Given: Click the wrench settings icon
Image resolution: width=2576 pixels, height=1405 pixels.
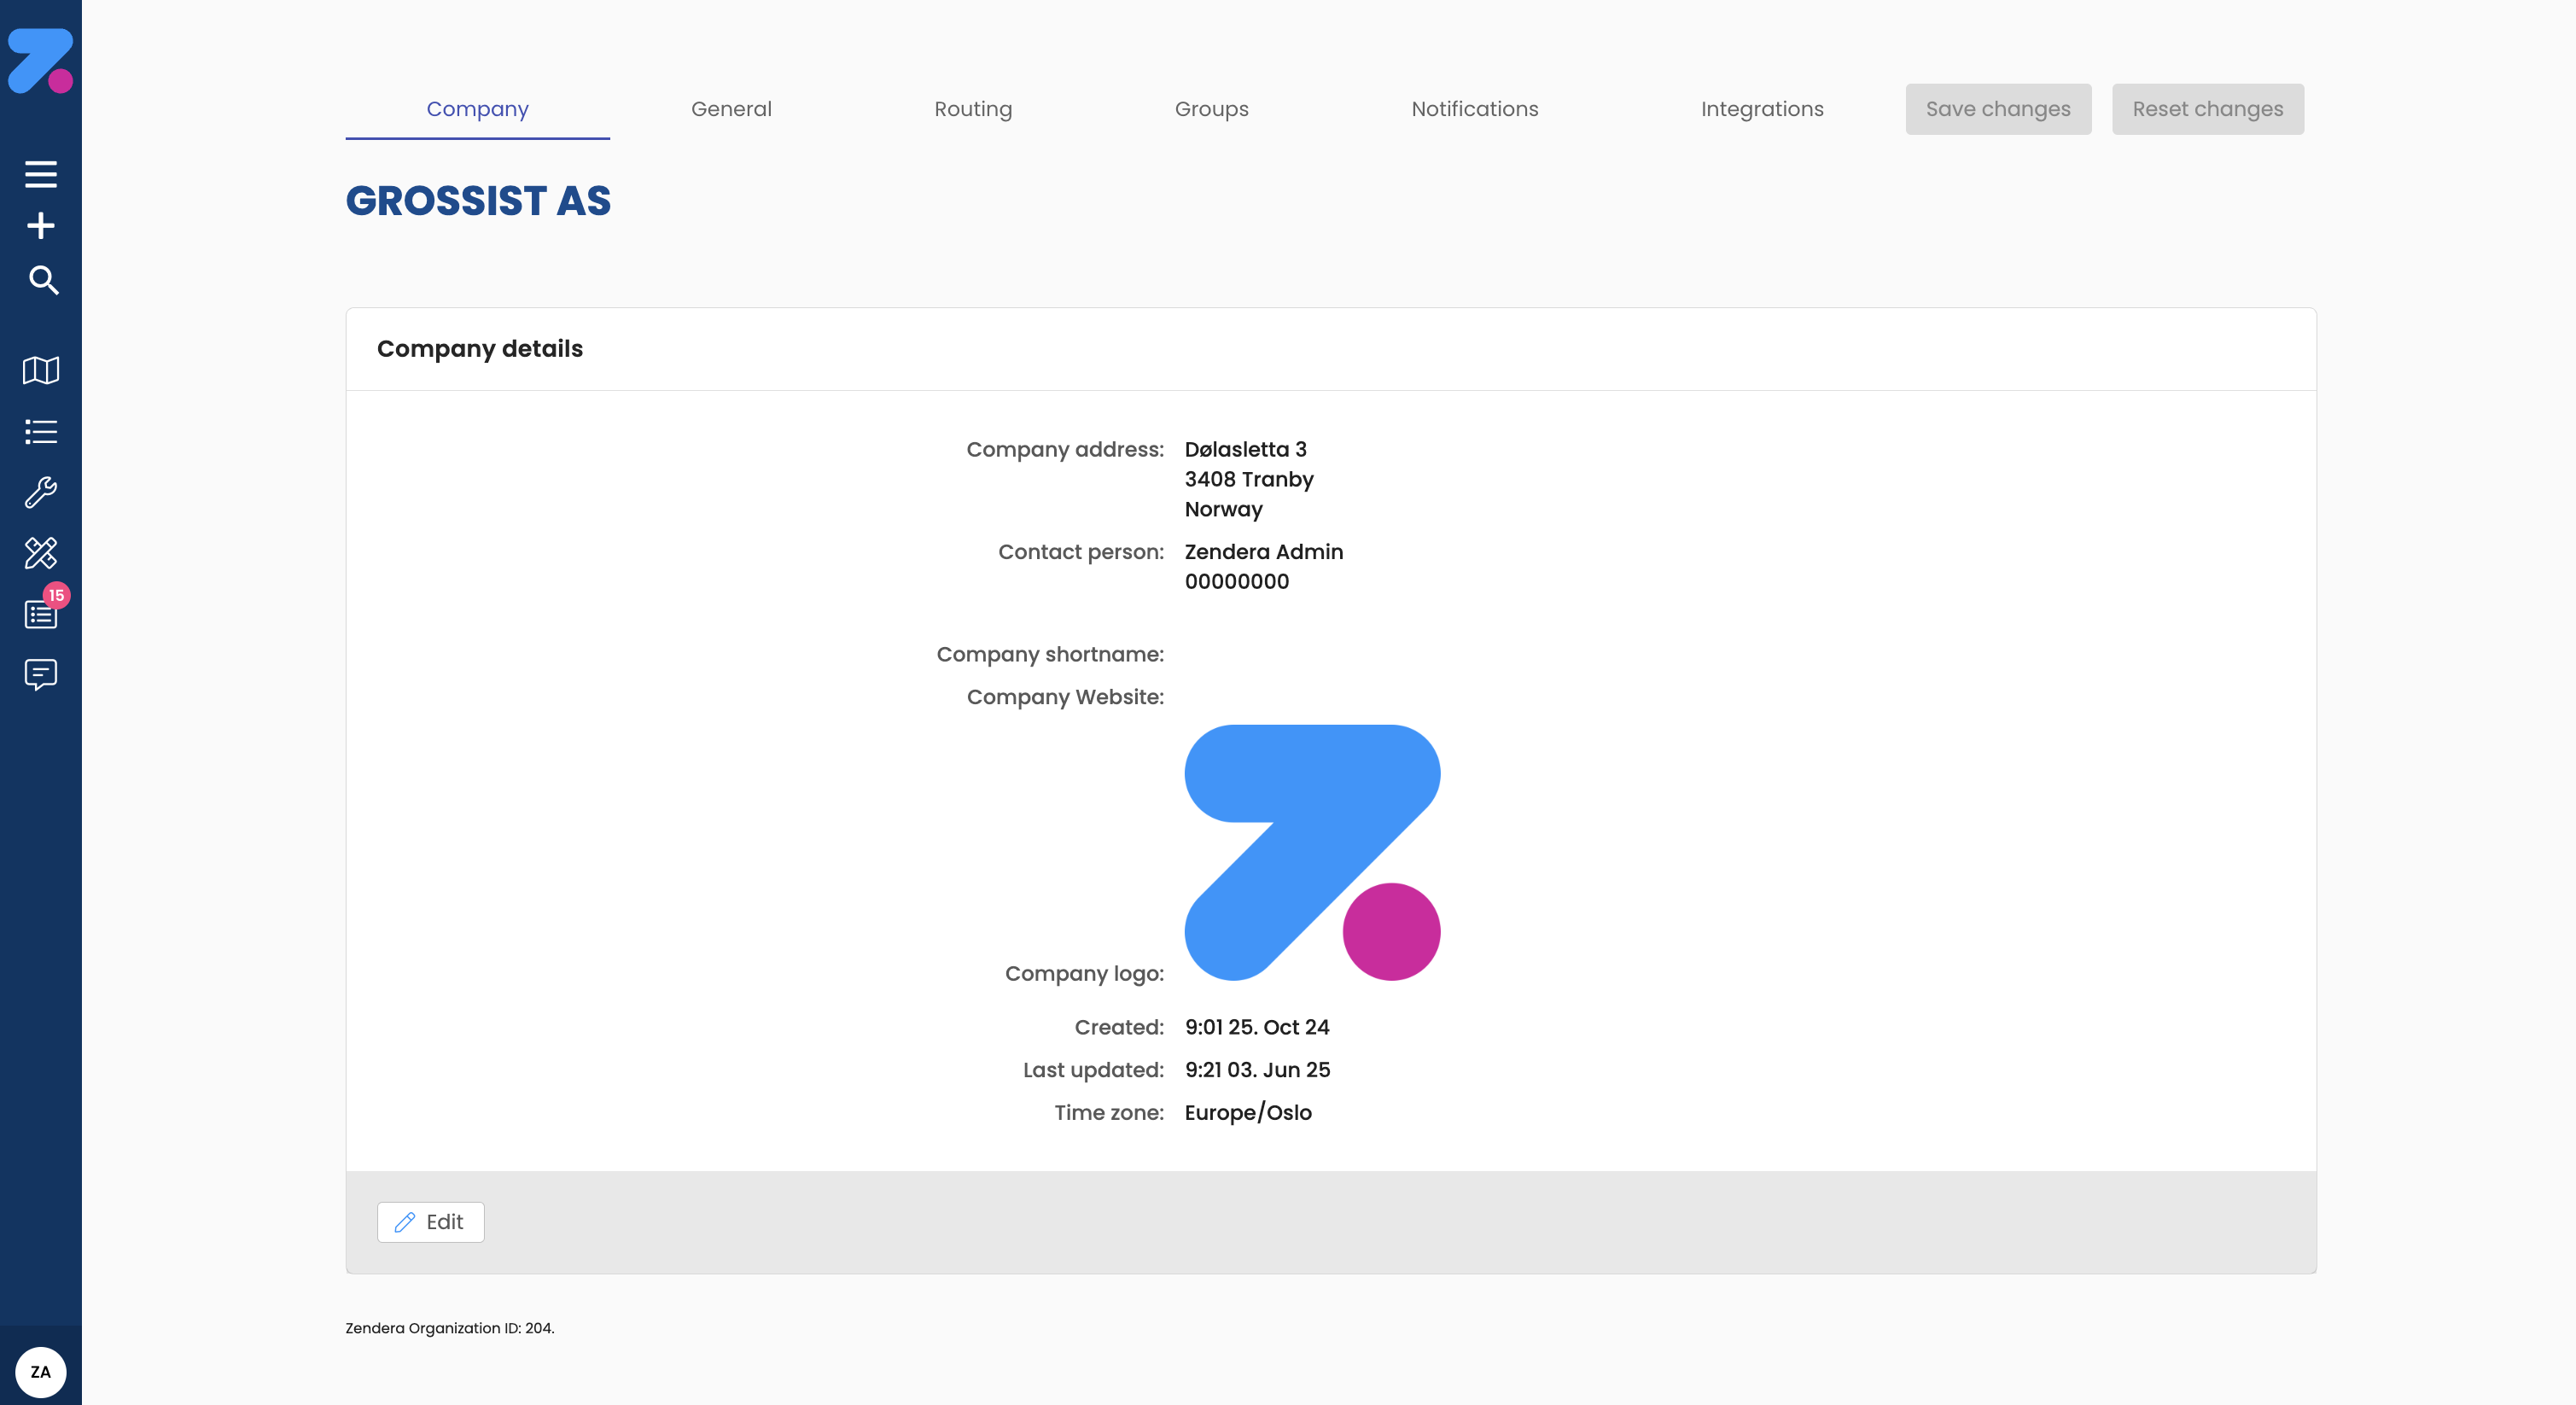Looking at the screenshot, I should [40, 492].
